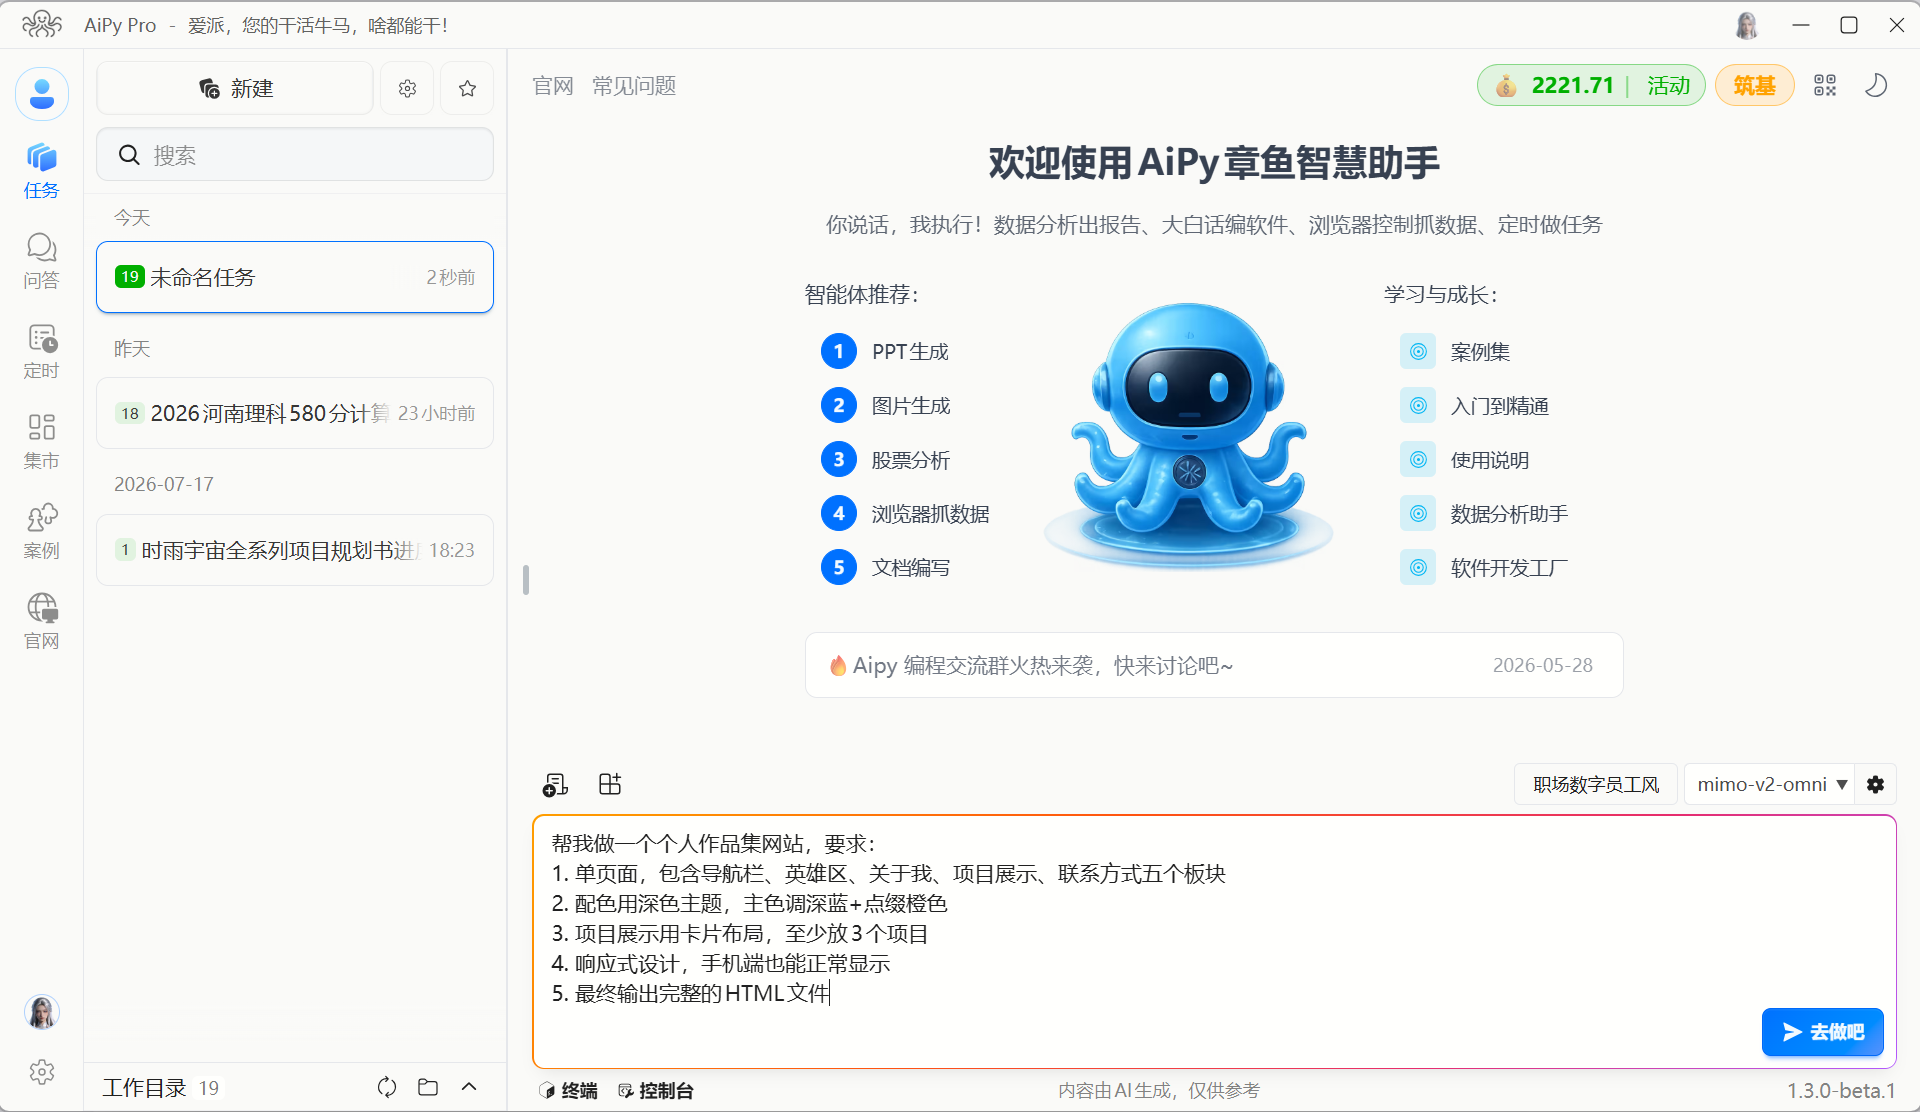The image size is (1920, 1112).
Task: Open the 软件开发工厂 learning link
Action: (x=1485, y=568)
